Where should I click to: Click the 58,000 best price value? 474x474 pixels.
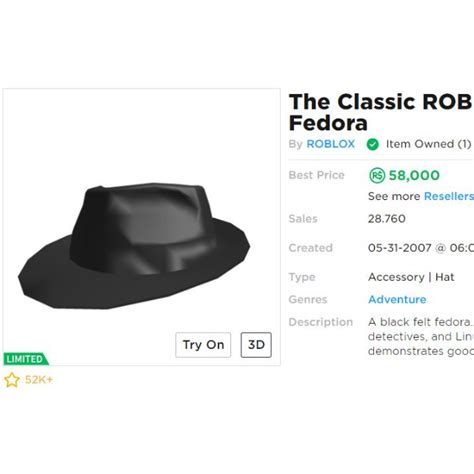click(x=414, y=175)
